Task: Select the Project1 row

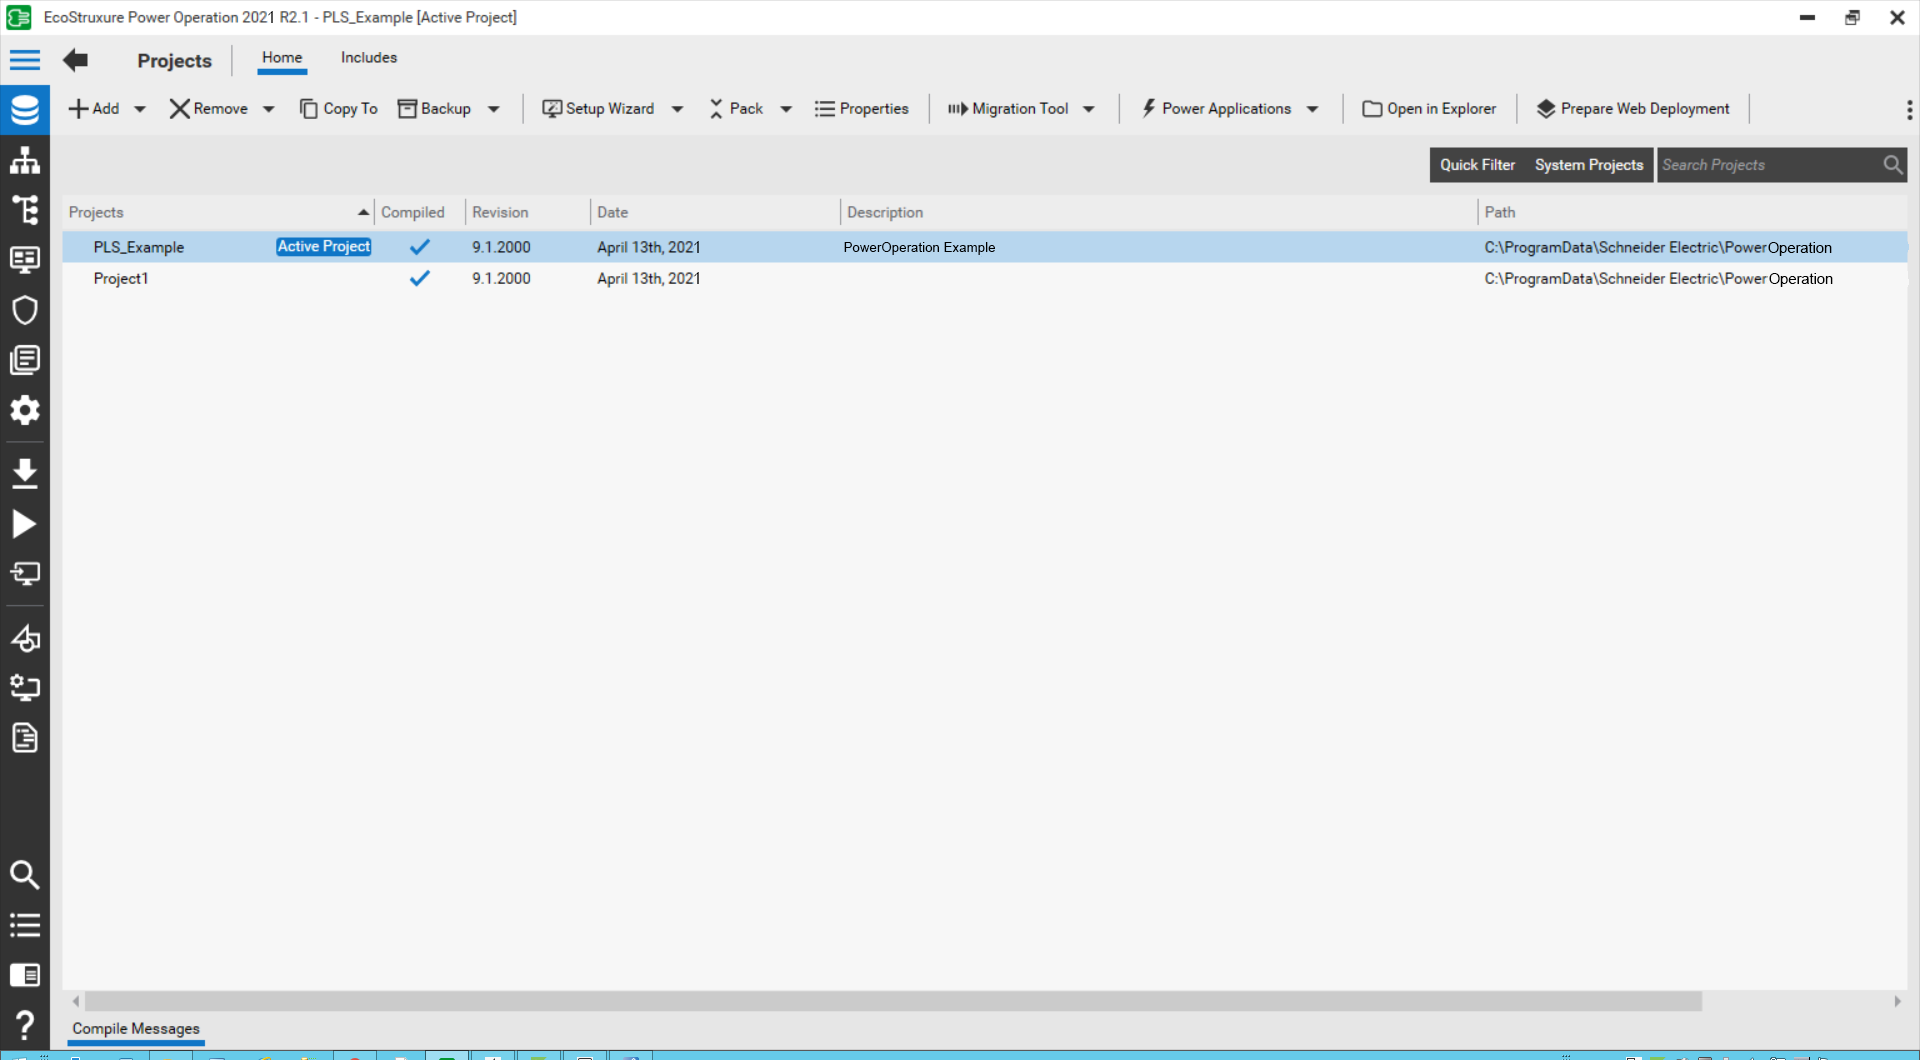Action: click(x=985, y=278)
